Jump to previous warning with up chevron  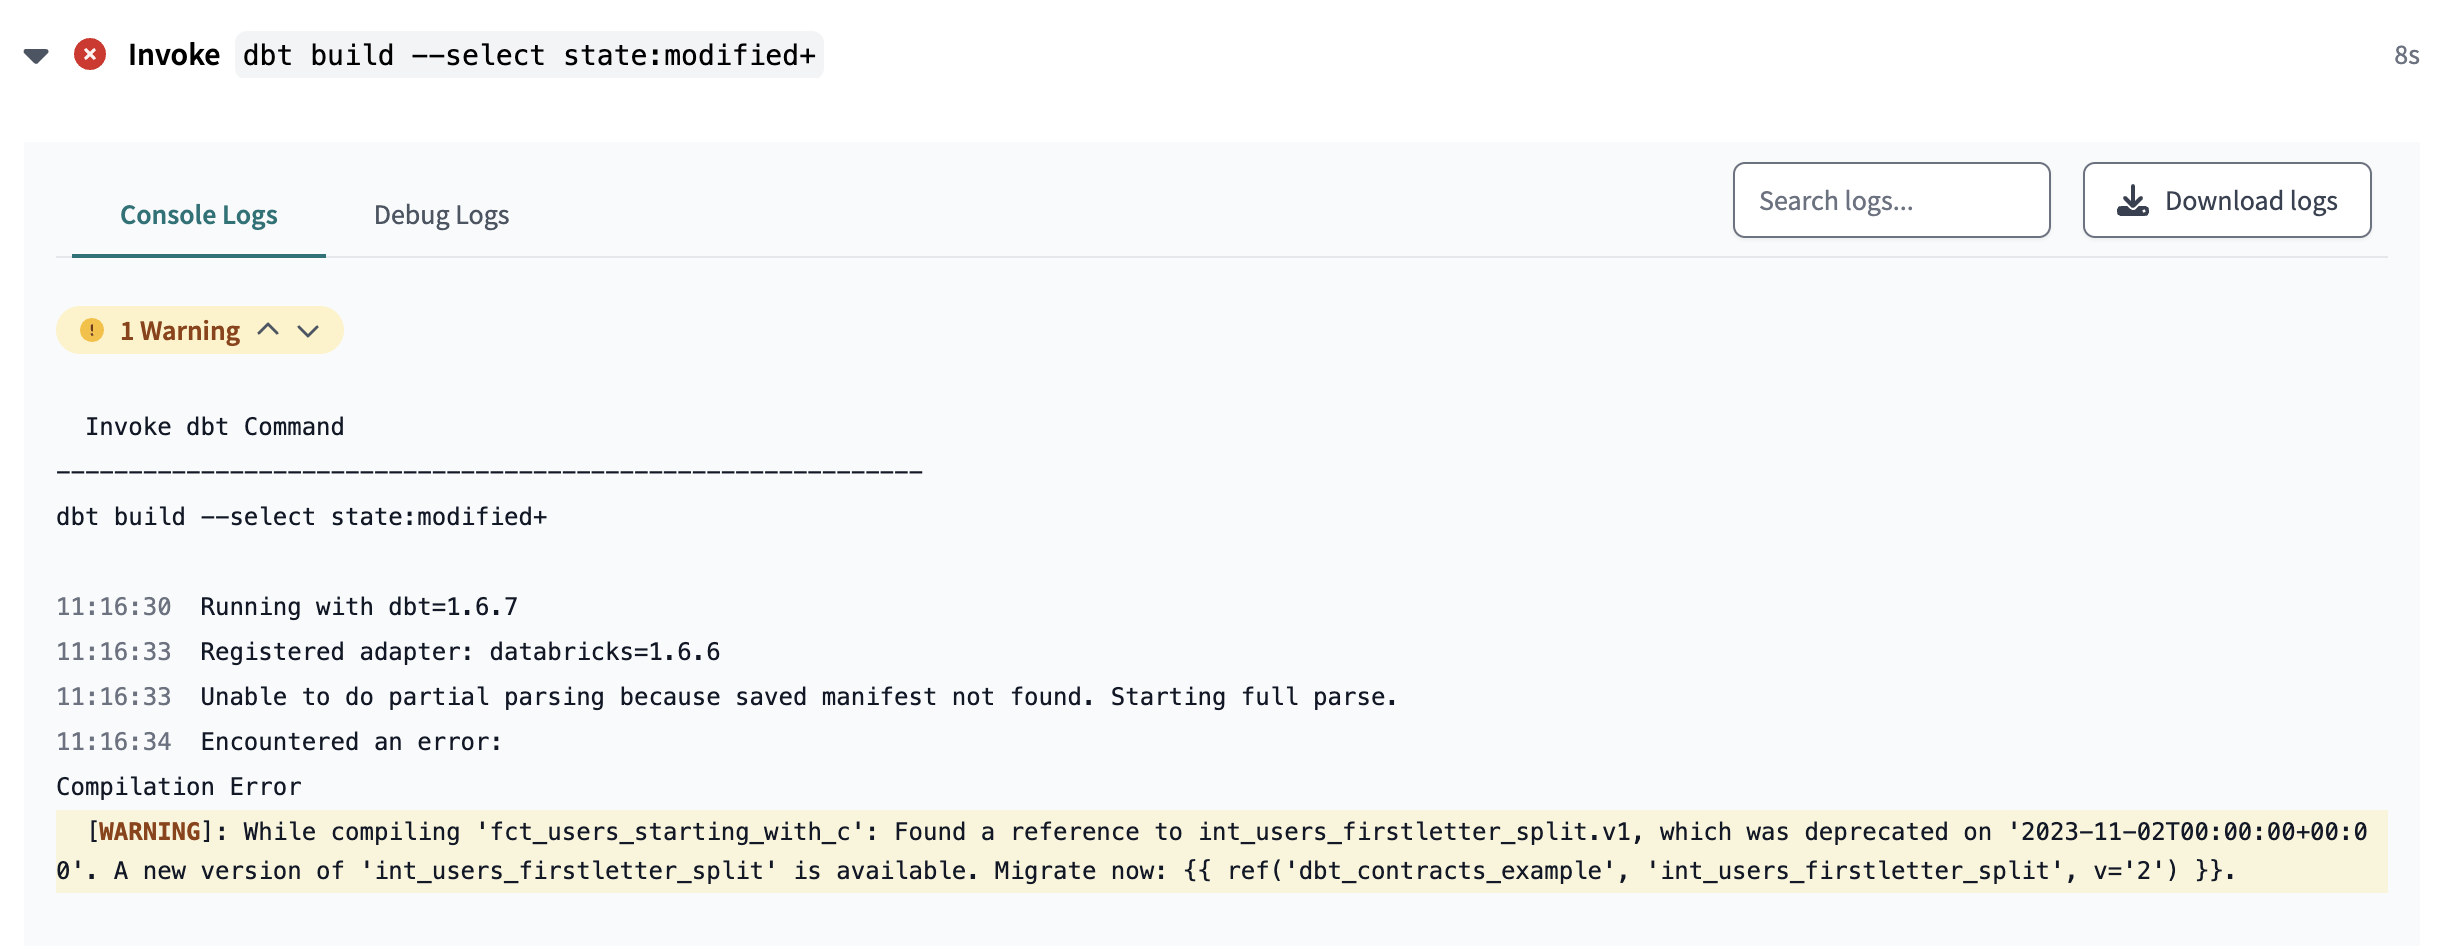click(268, 330)
